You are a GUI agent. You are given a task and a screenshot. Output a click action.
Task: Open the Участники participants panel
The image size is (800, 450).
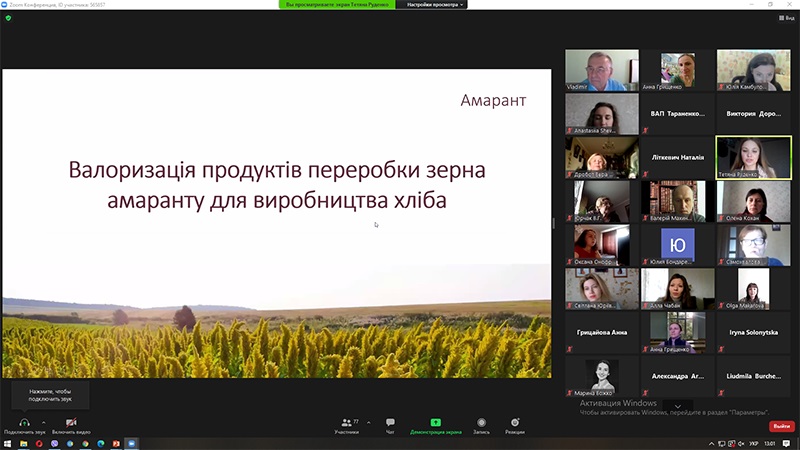click(347, 426)
